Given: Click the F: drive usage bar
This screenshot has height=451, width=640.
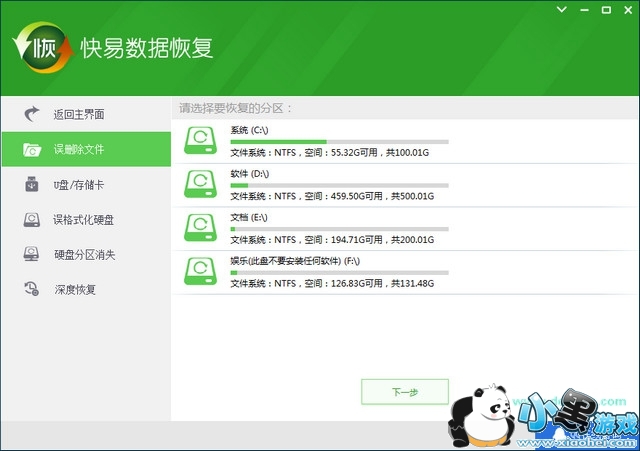Looking at the screenshot, I should pyautogui.click(x=340, y=273).
